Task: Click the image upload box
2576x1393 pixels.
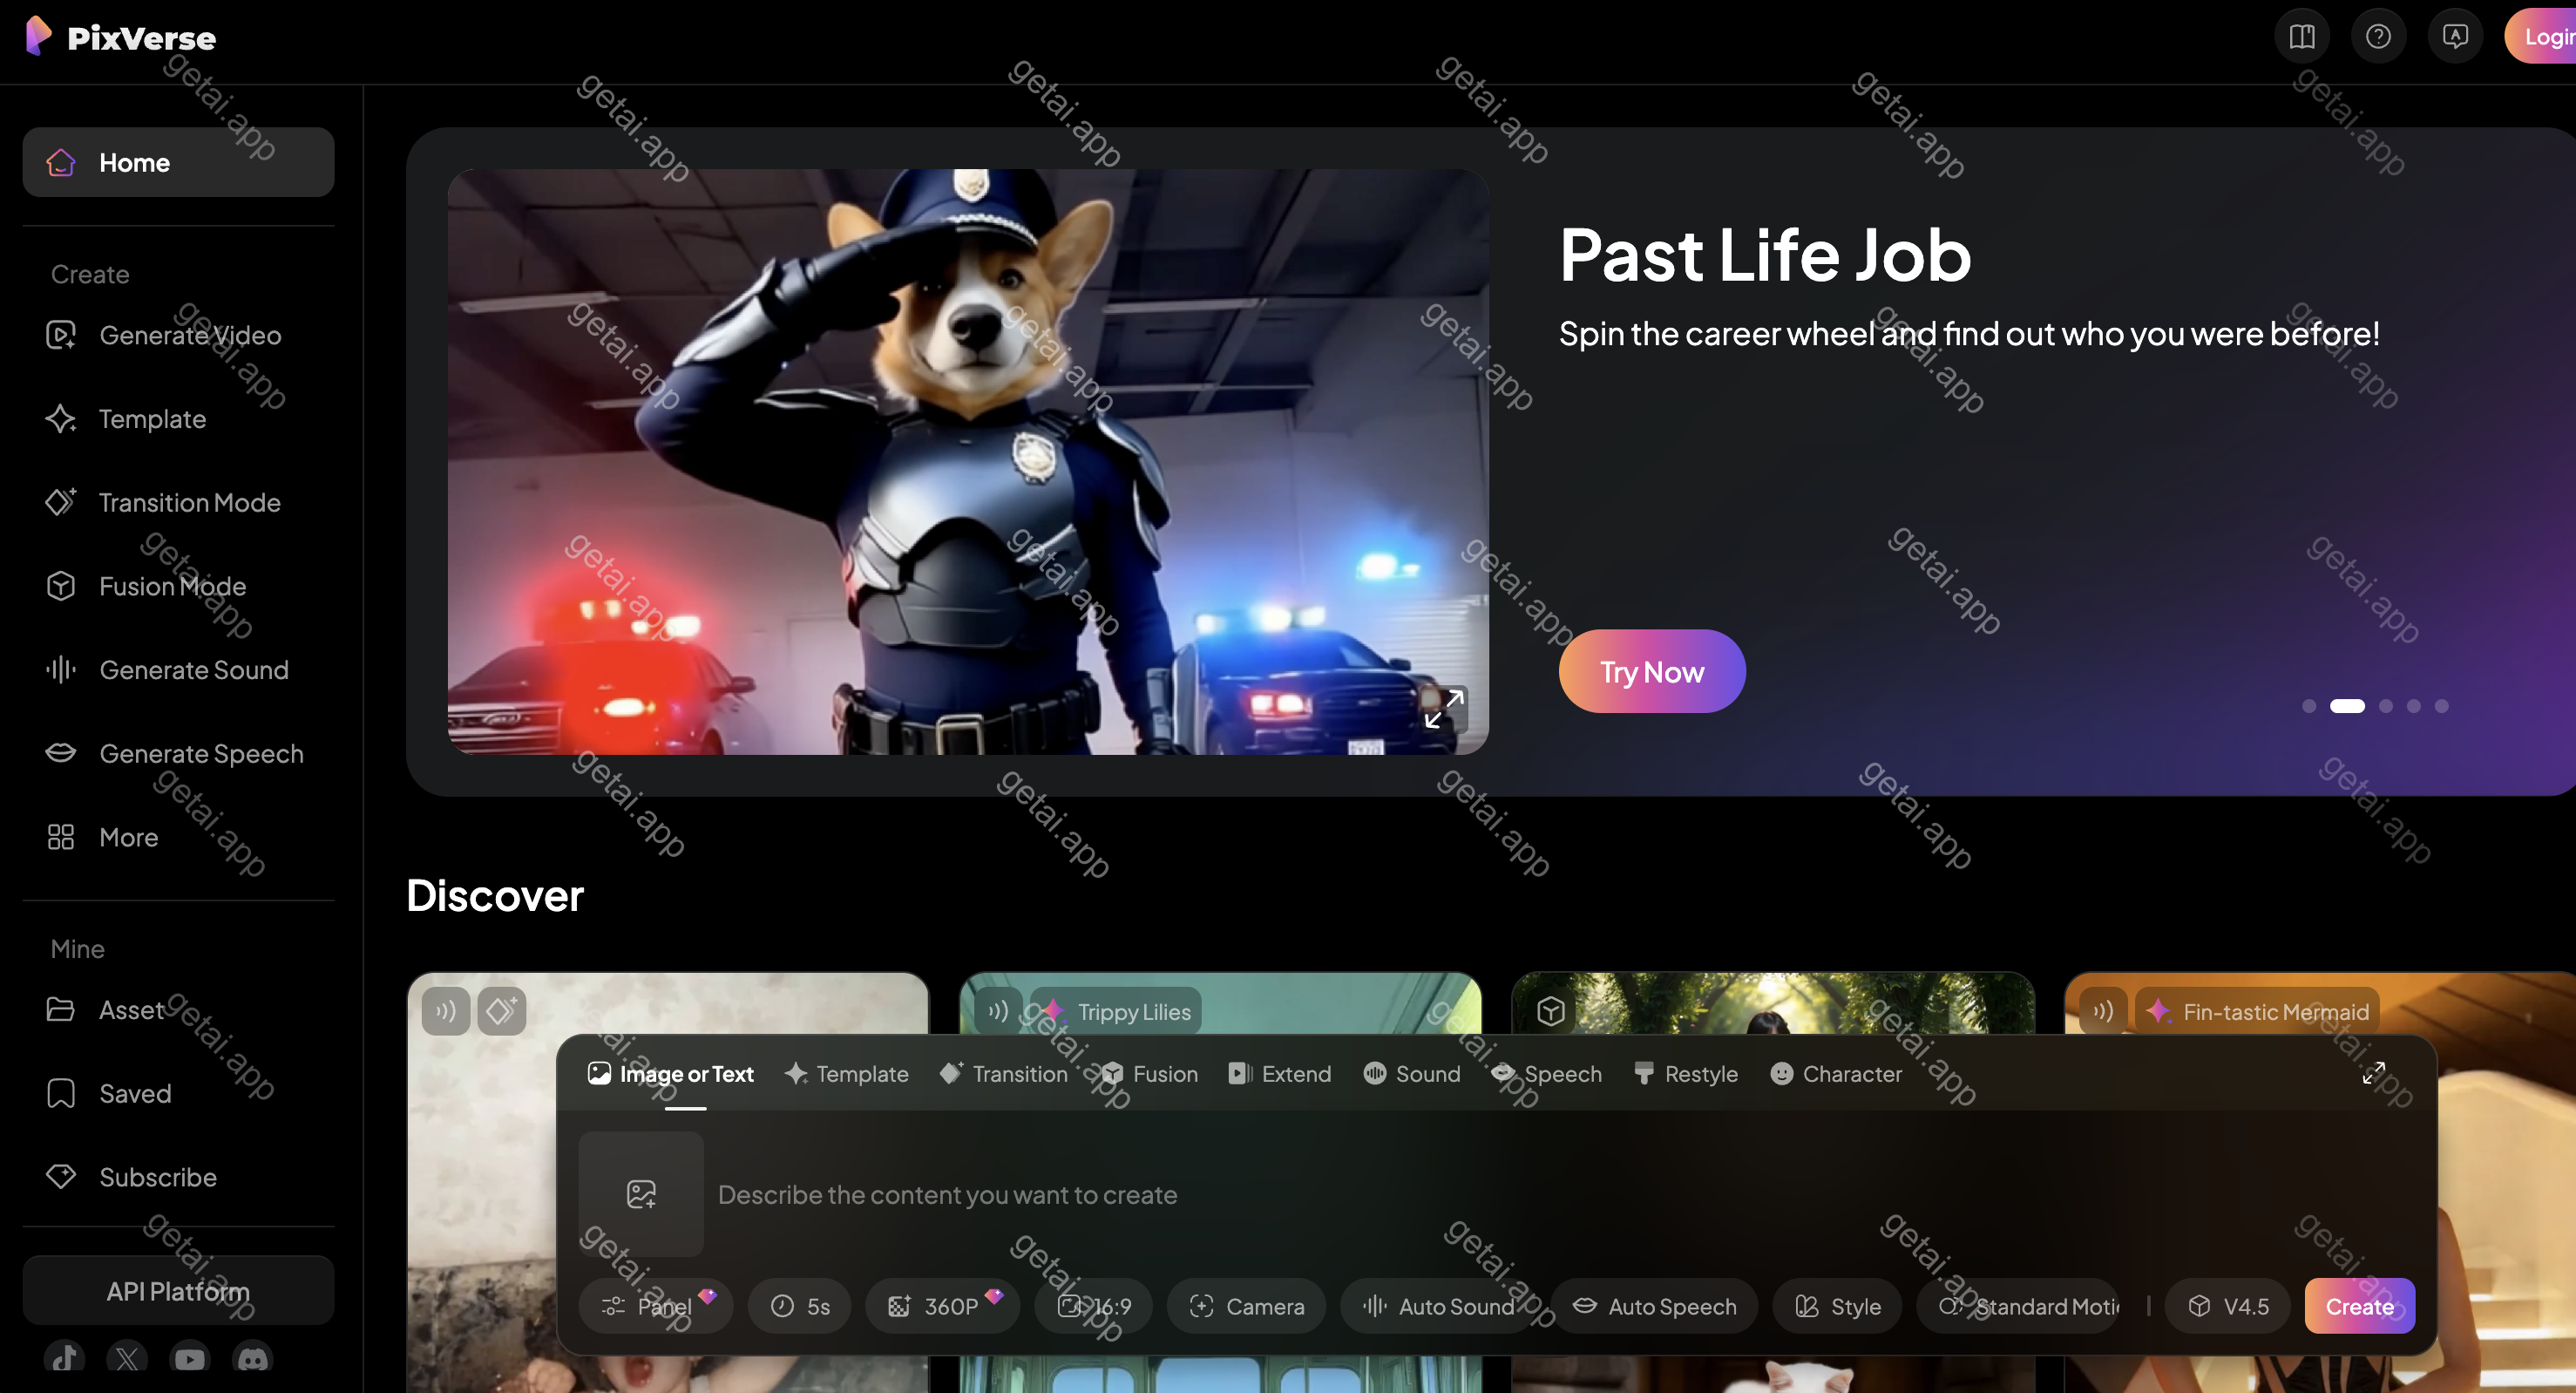Action: [641, 1194]
